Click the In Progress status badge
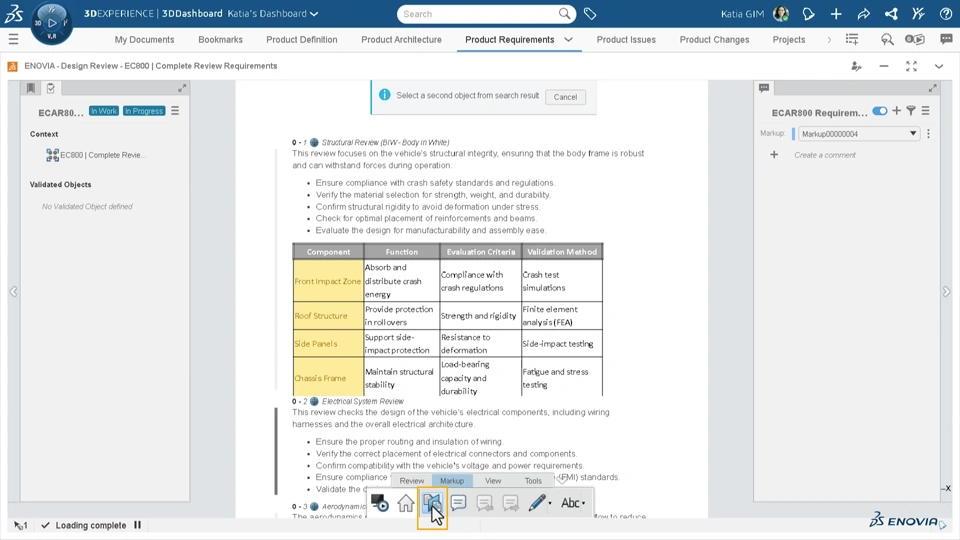The image size is (960, 540). [144, 111]
